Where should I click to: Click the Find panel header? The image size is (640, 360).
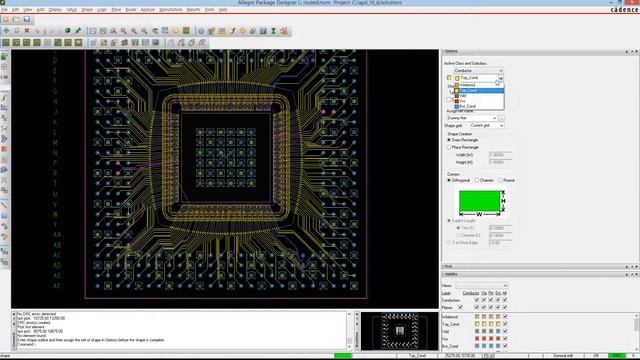coord(540,266)
